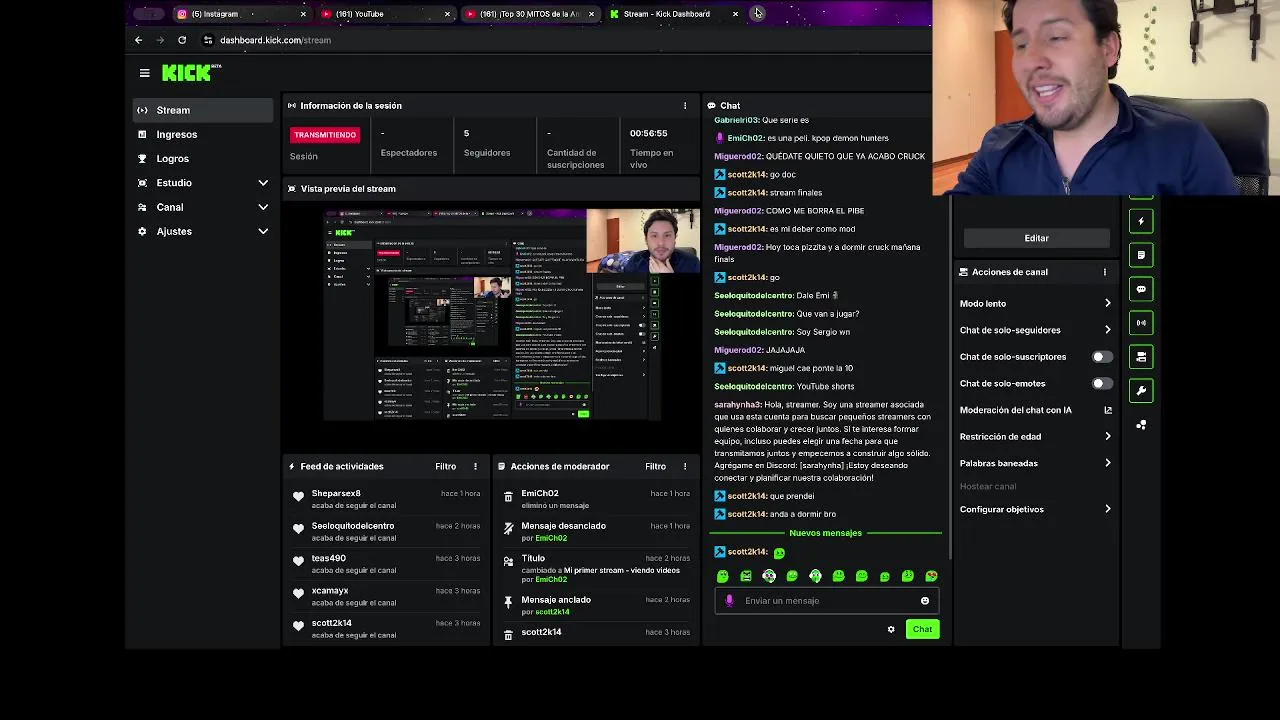Click pin icon beside Mensaje anclado
Viewport: 1280px width, 720px height.
pos(508,602)
